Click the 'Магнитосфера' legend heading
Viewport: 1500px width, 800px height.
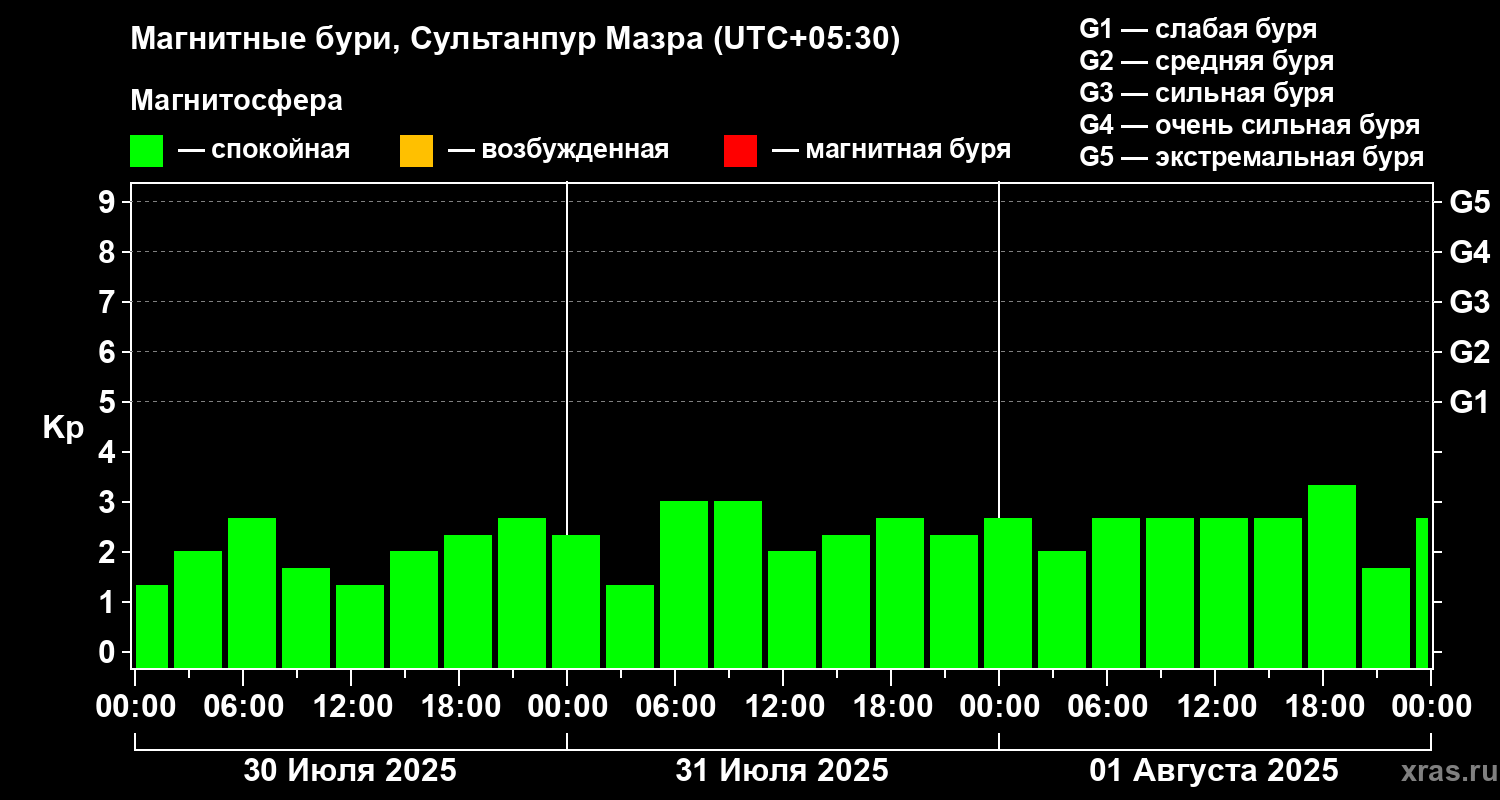[x=237, y=101]
